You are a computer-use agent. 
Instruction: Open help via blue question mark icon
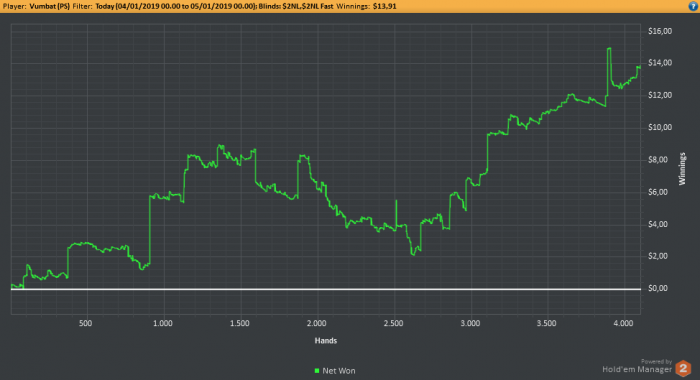693,6
